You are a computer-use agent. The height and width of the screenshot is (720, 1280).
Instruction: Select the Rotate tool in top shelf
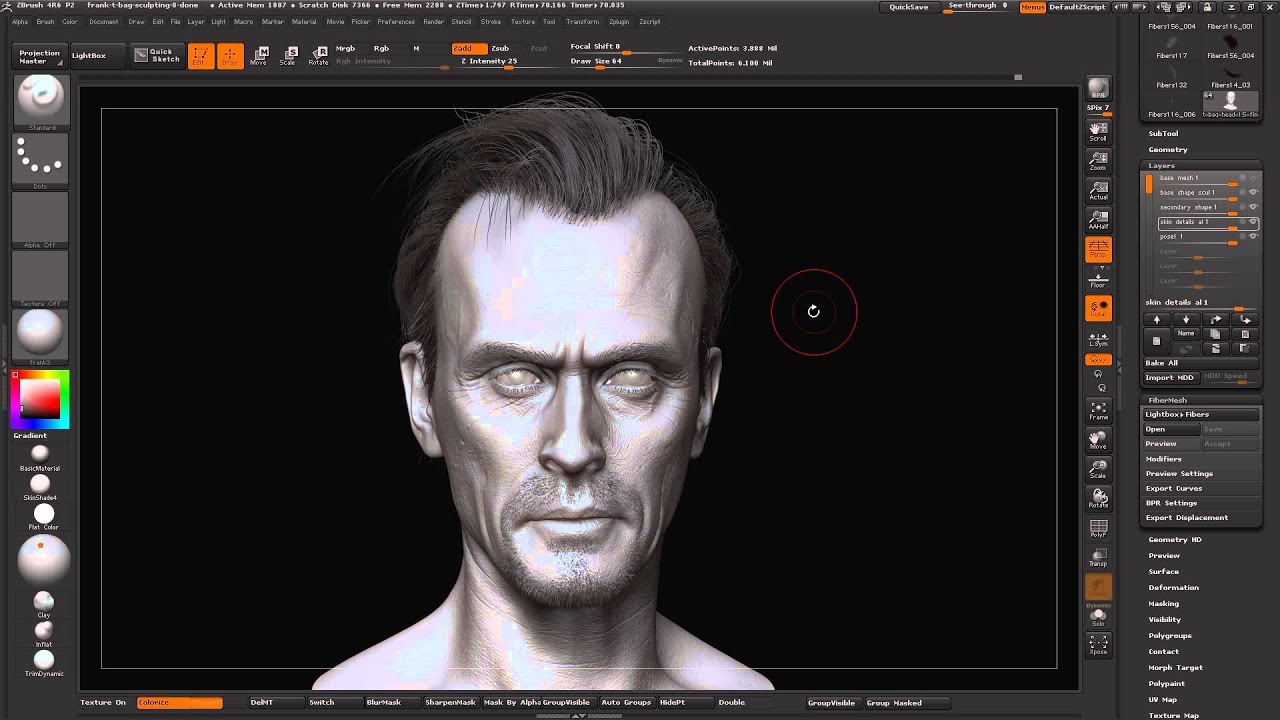318,56
